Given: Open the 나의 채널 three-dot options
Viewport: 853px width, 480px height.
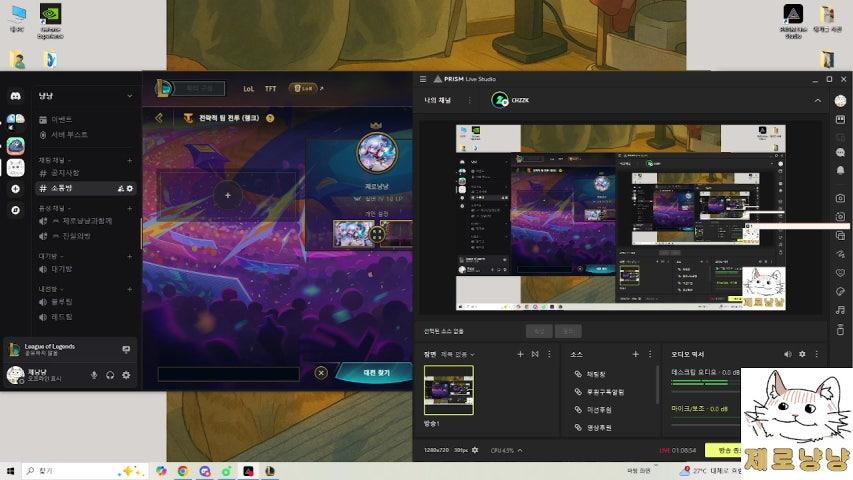Looking at the screenshot, I should tap(469, 100).
